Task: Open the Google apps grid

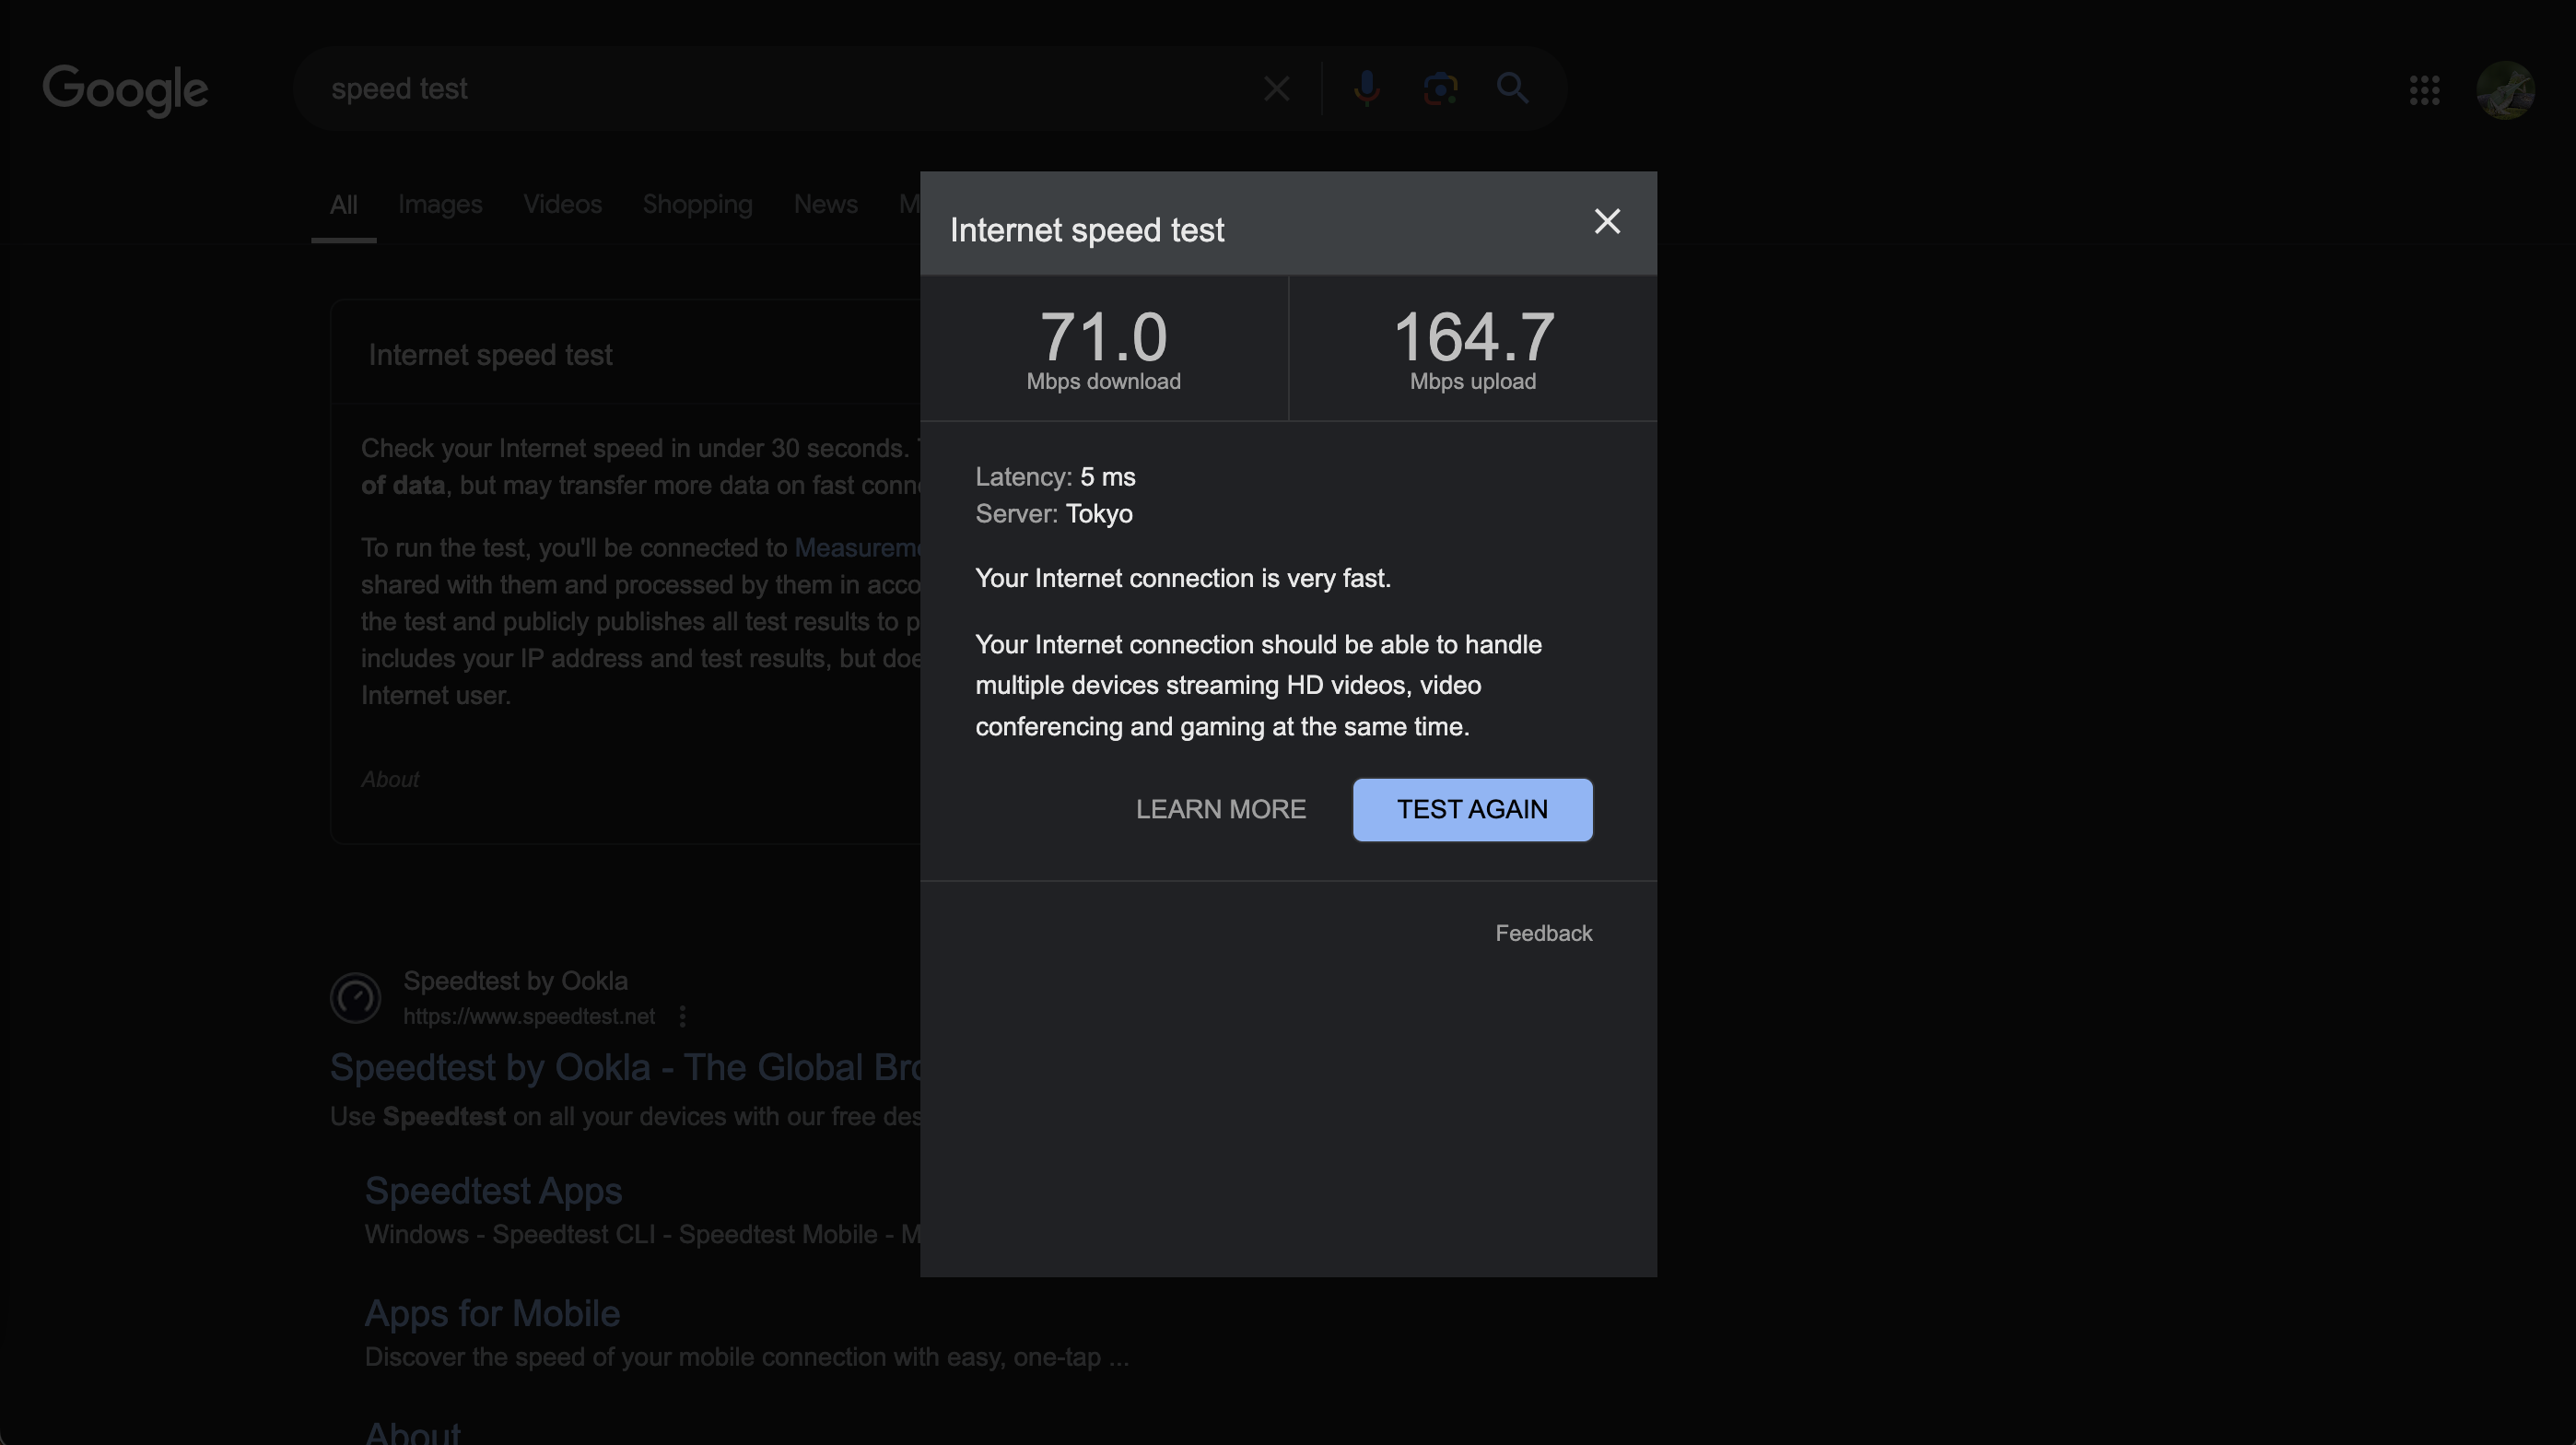Action: [x=2424, y=90]
